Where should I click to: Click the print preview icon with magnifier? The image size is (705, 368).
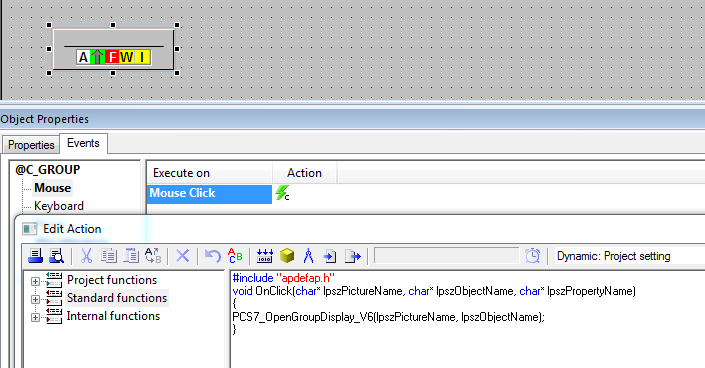[x=57, y=256]
